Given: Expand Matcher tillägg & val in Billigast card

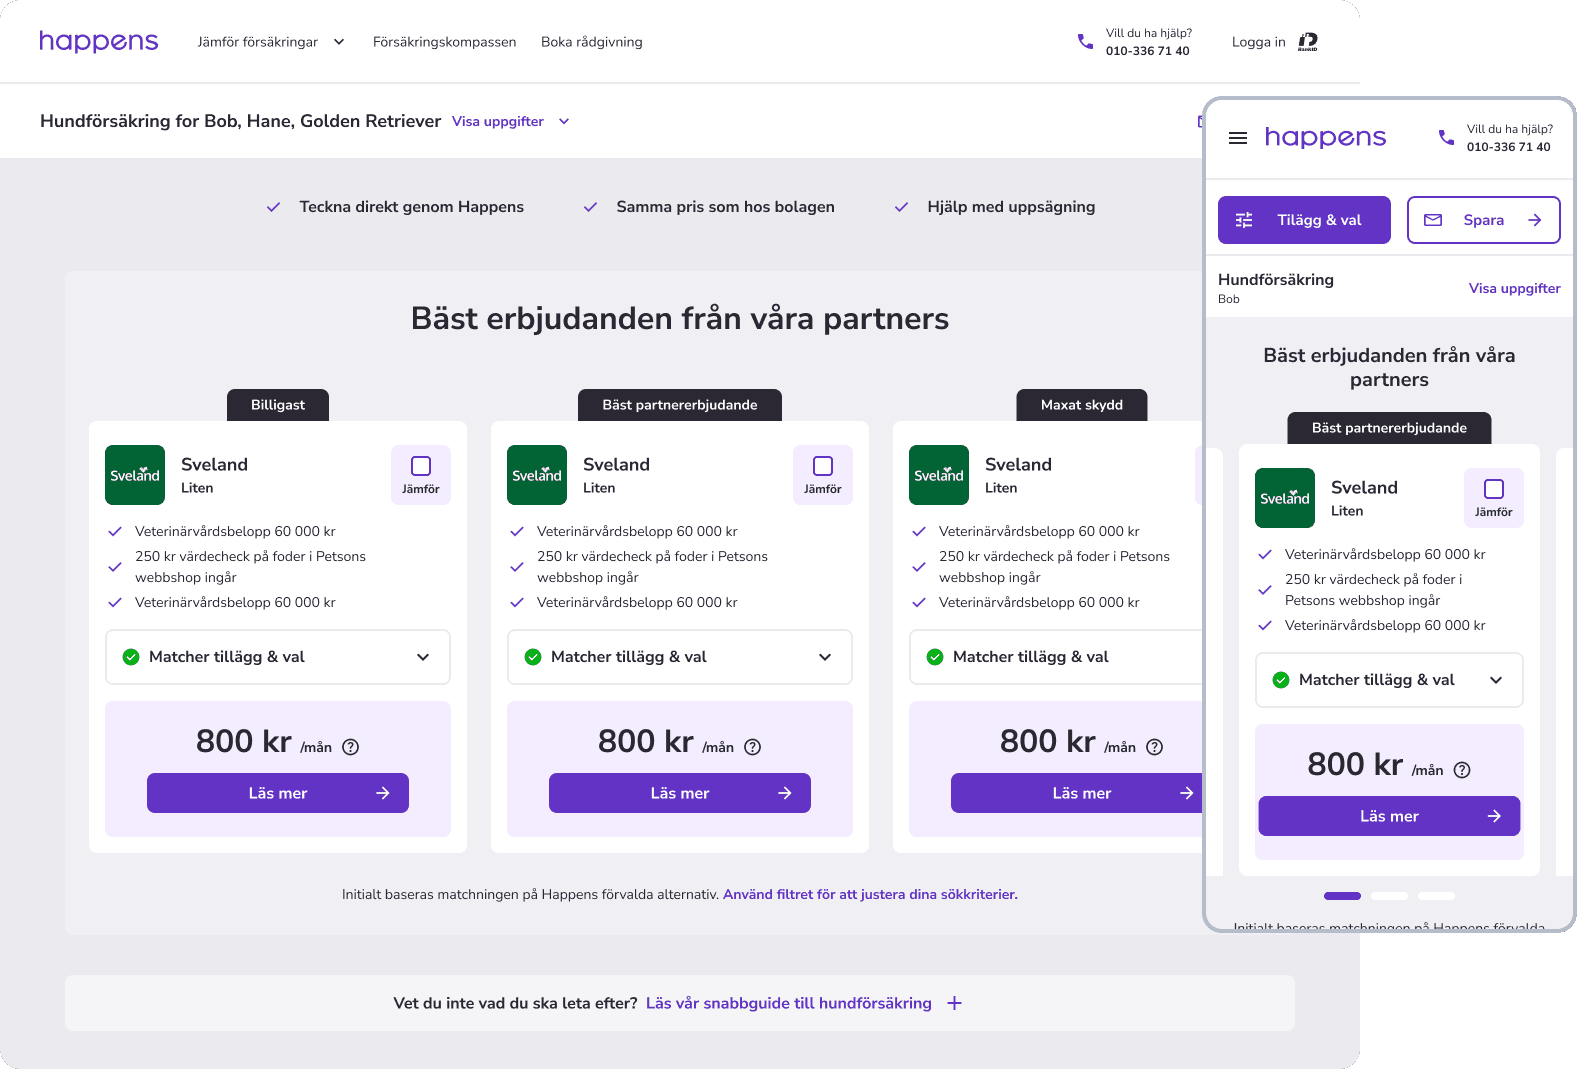Looking at the screenshot, I should point(278,657).
